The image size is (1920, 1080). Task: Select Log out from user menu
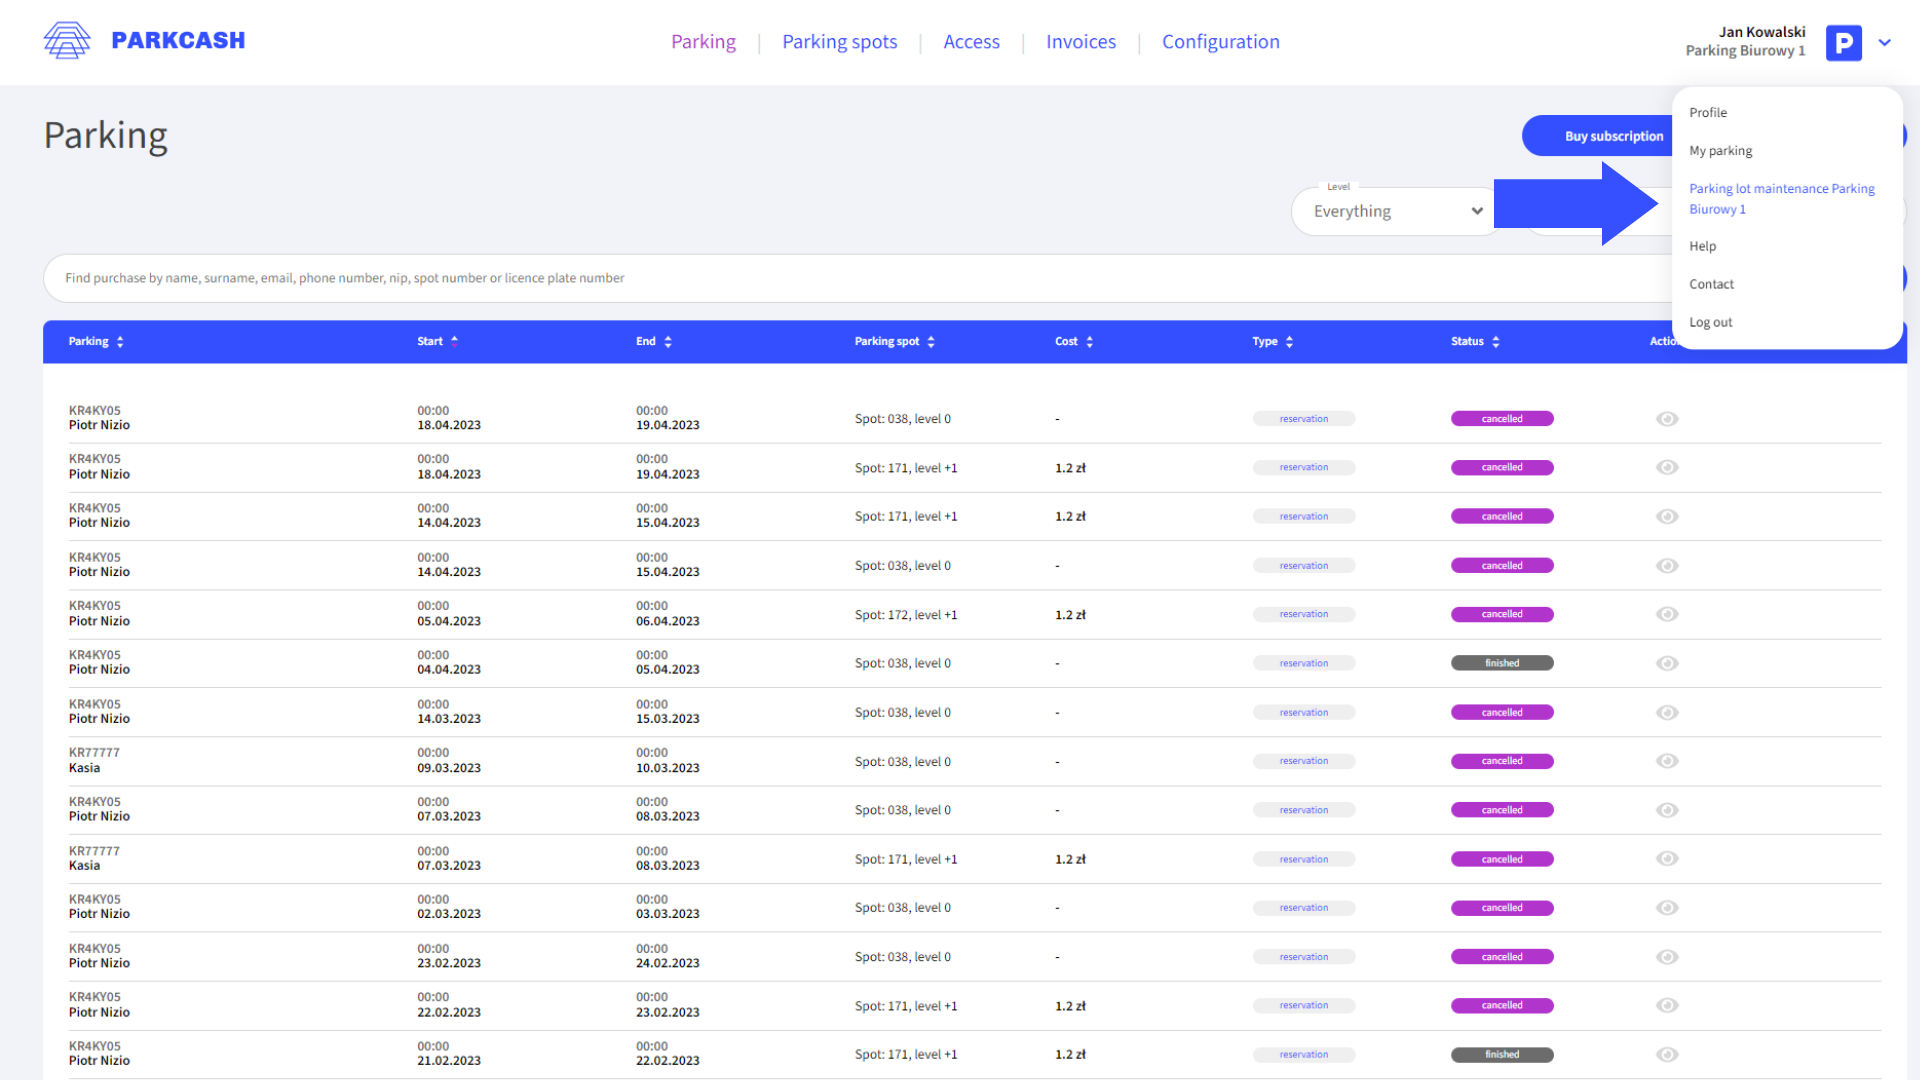(1710, 323)
